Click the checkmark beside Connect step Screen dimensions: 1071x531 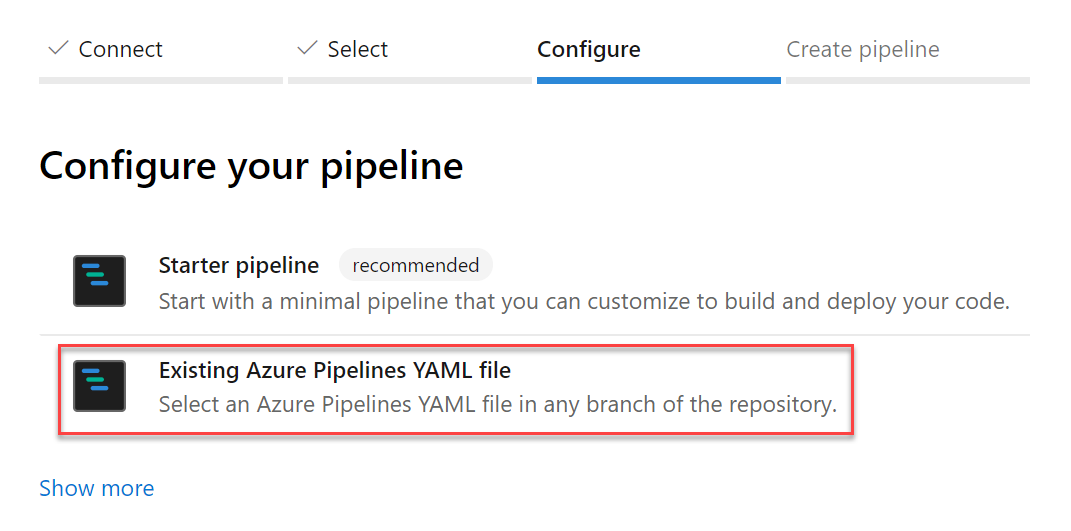59,48
